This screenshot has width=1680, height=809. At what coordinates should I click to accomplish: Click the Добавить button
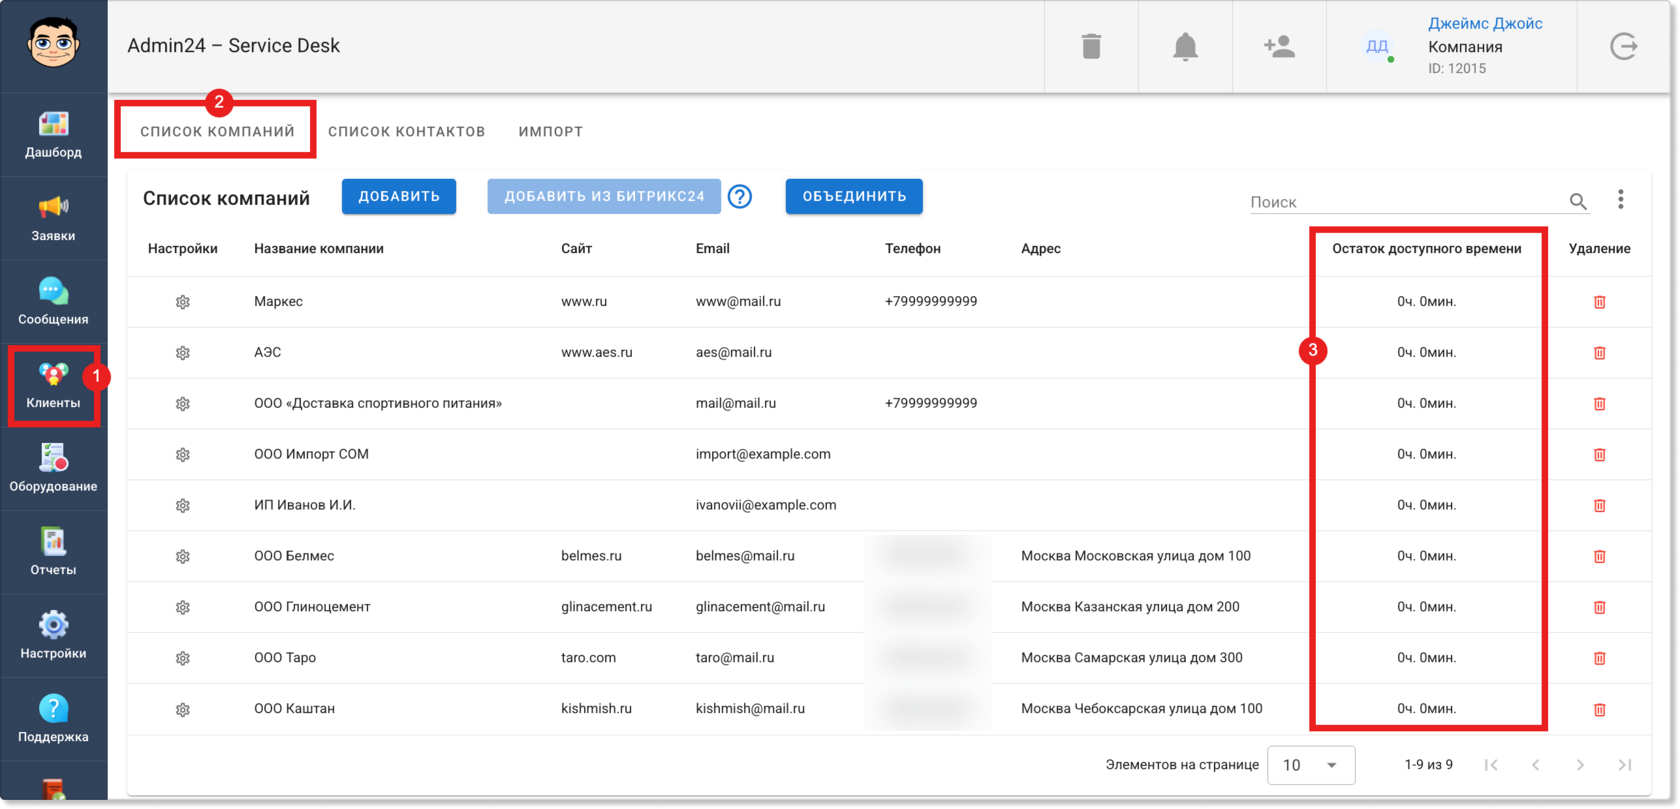pyautogui.click(x=399, y=196)
